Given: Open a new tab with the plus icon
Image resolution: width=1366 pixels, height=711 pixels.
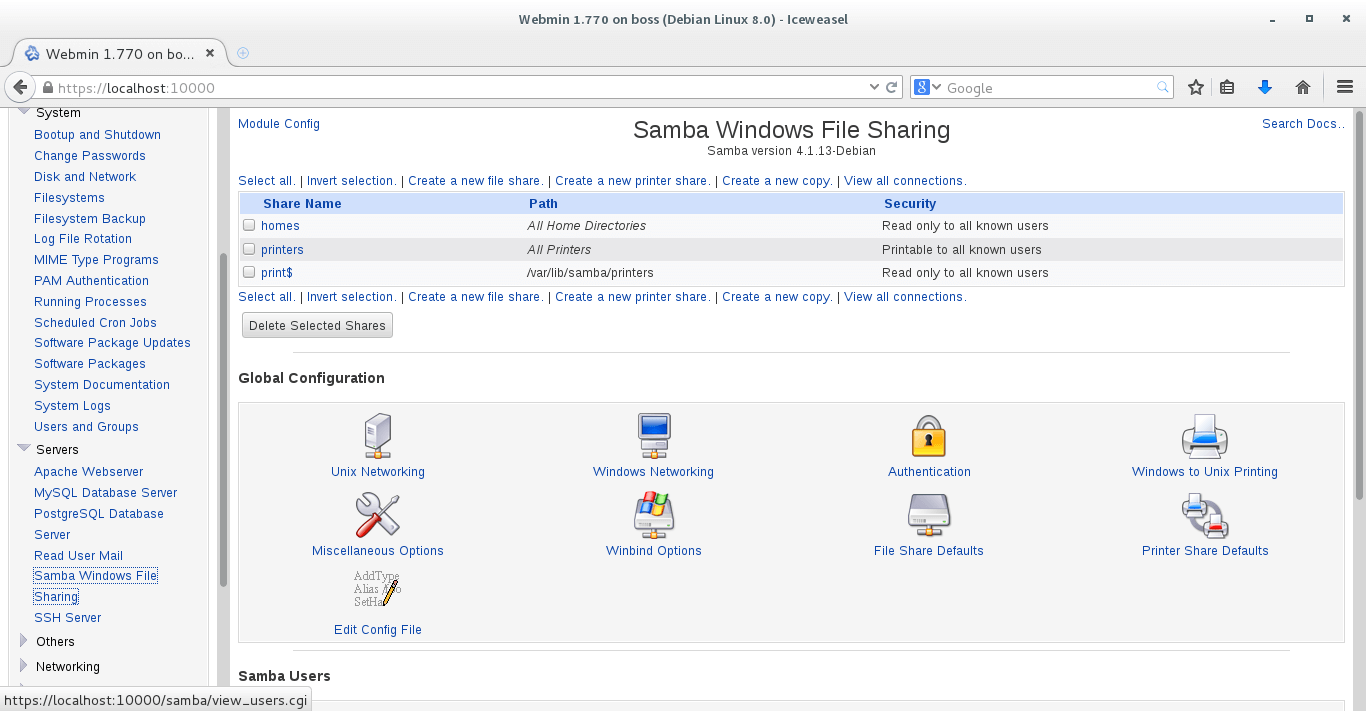Looking at the screenshot, I should (x=242, y=53).
